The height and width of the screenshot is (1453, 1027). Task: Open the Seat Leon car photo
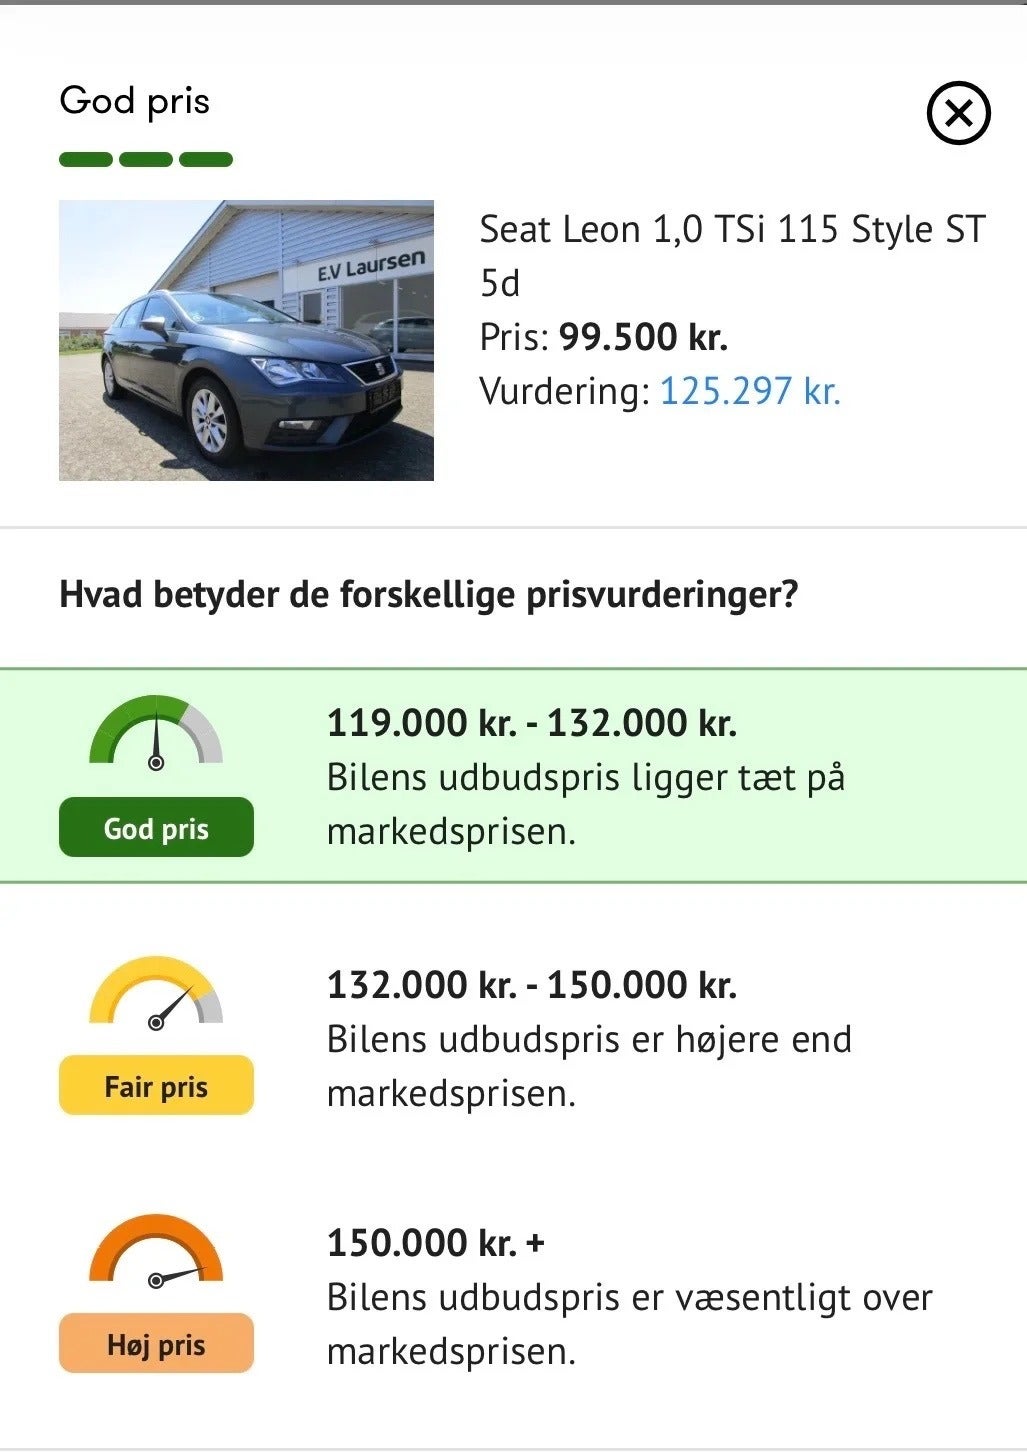tap(246, 340)
